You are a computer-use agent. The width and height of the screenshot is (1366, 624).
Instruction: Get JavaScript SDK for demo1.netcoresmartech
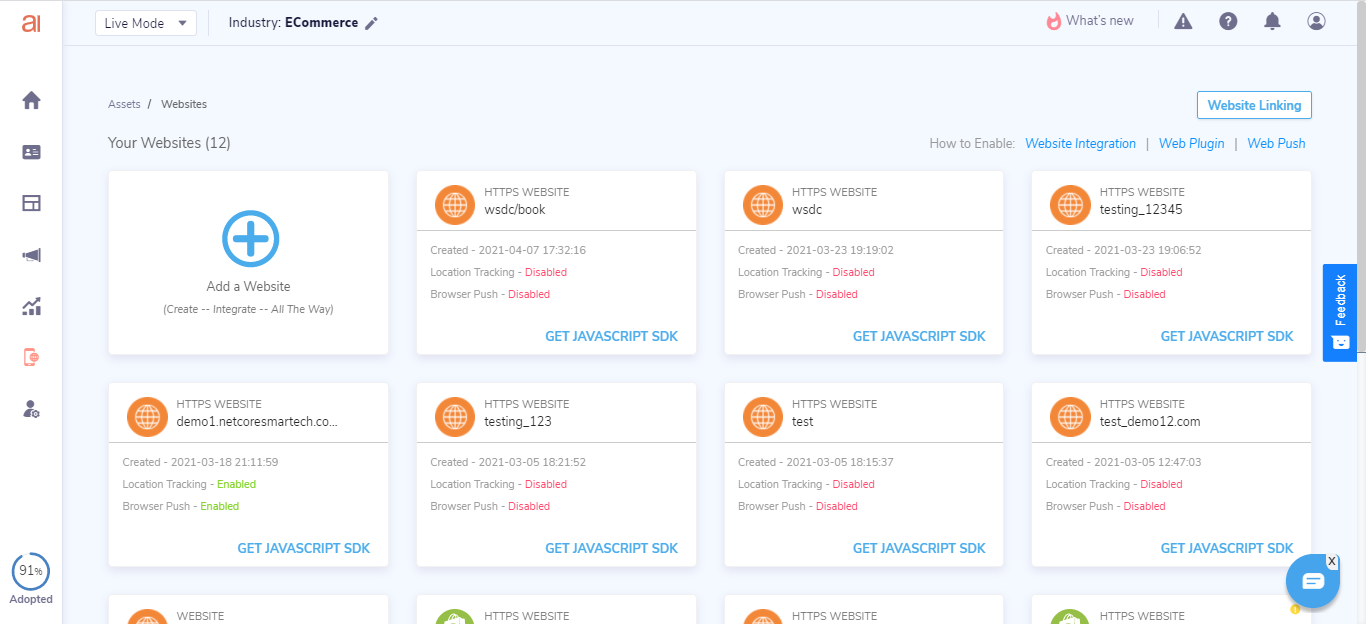303,549
